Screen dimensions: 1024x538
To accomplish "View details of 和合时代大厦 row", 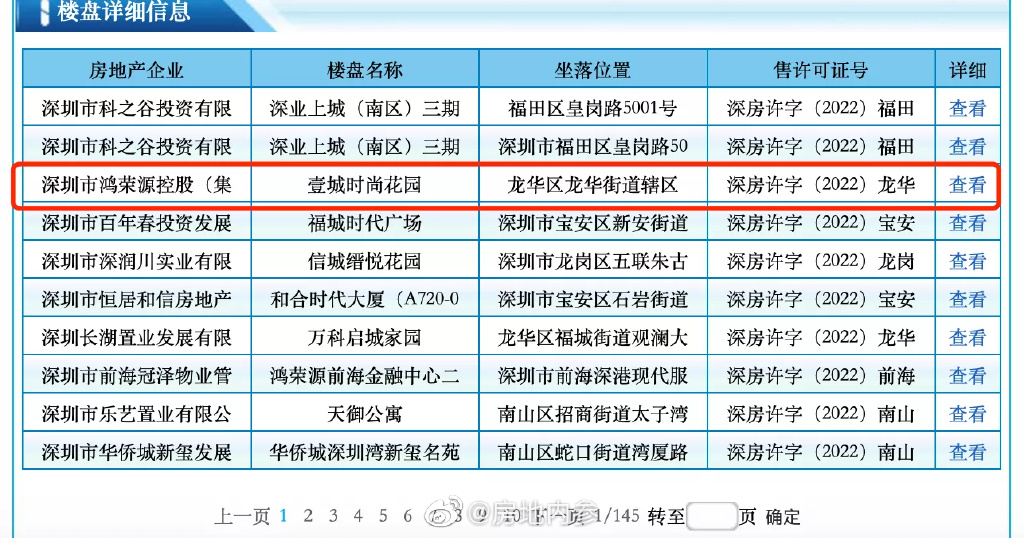I will click(x=967, y=300).
